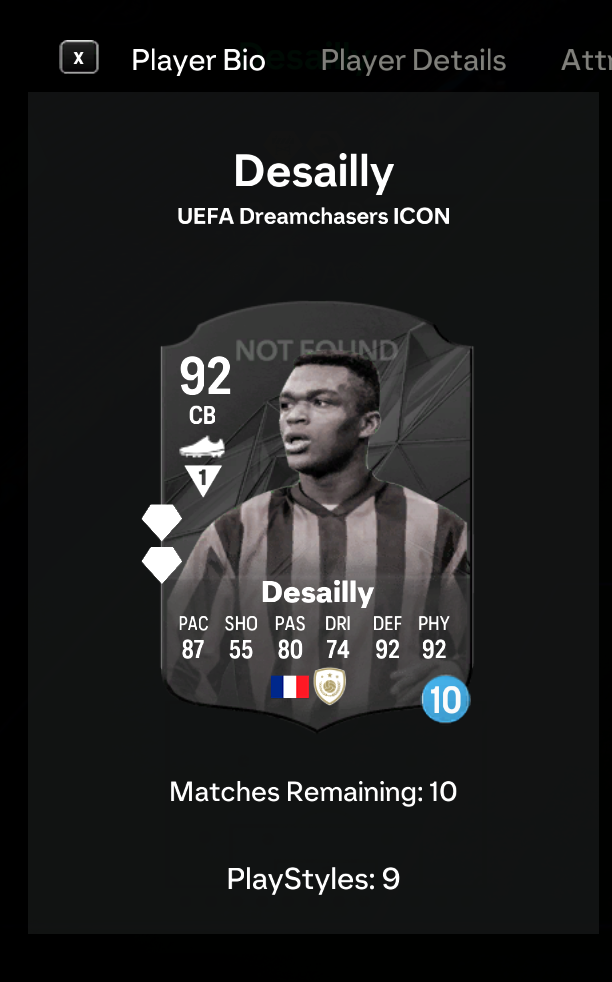612x982 pixels.
Task: Click the CB position label
Action: [202, 415]
